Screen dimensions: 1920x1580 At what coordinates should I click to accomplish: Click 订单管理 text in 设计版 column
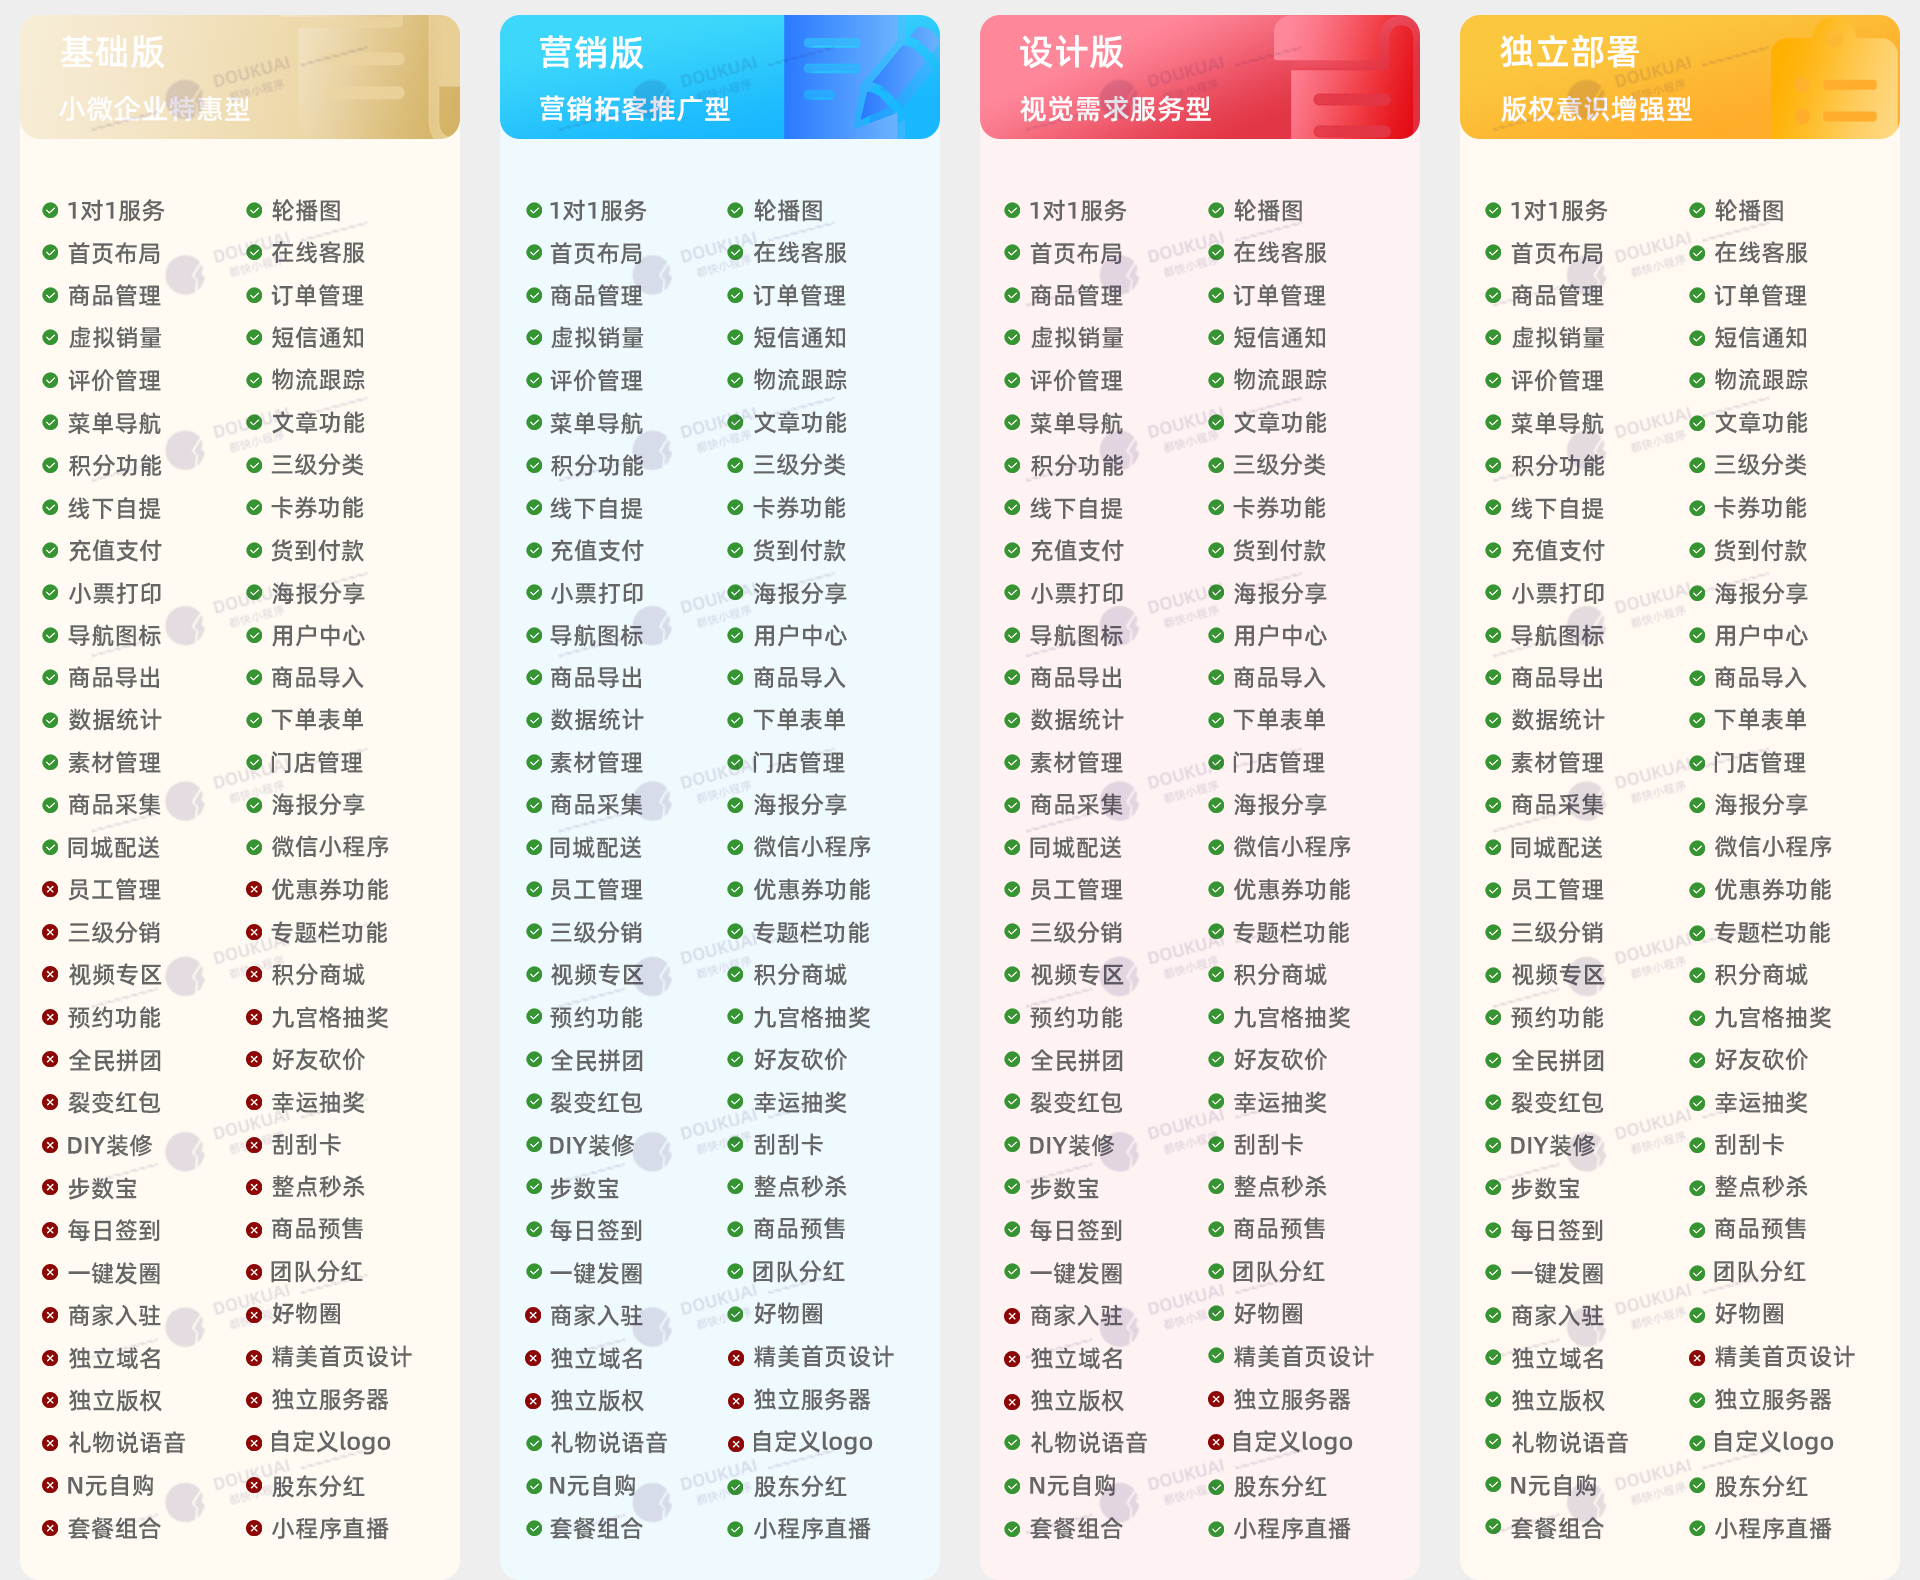1280,296
